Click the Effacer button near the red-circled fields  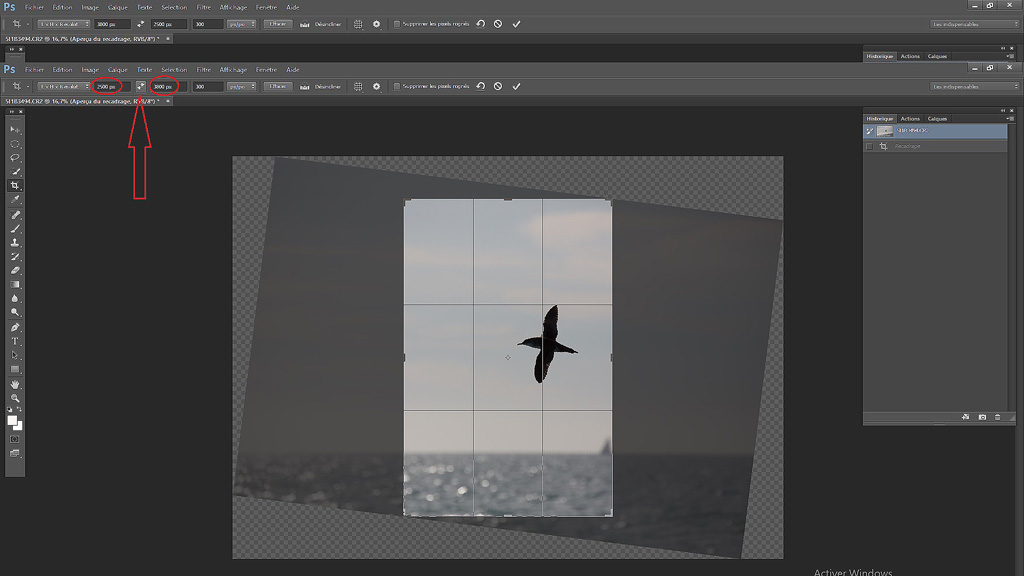[x=277, y=87]
